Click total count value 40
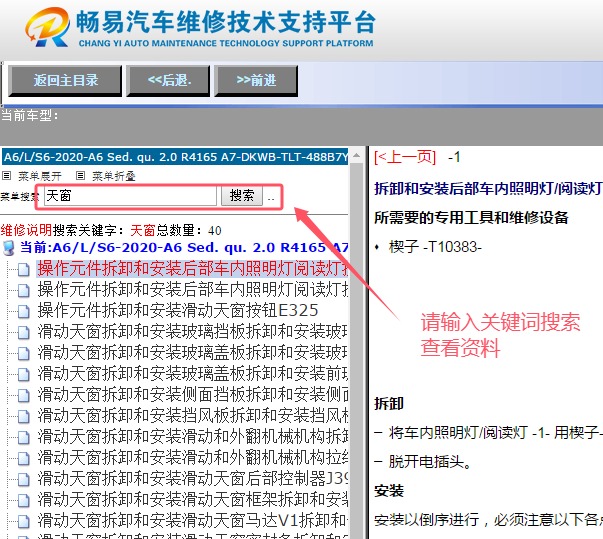 pos(215,230)
